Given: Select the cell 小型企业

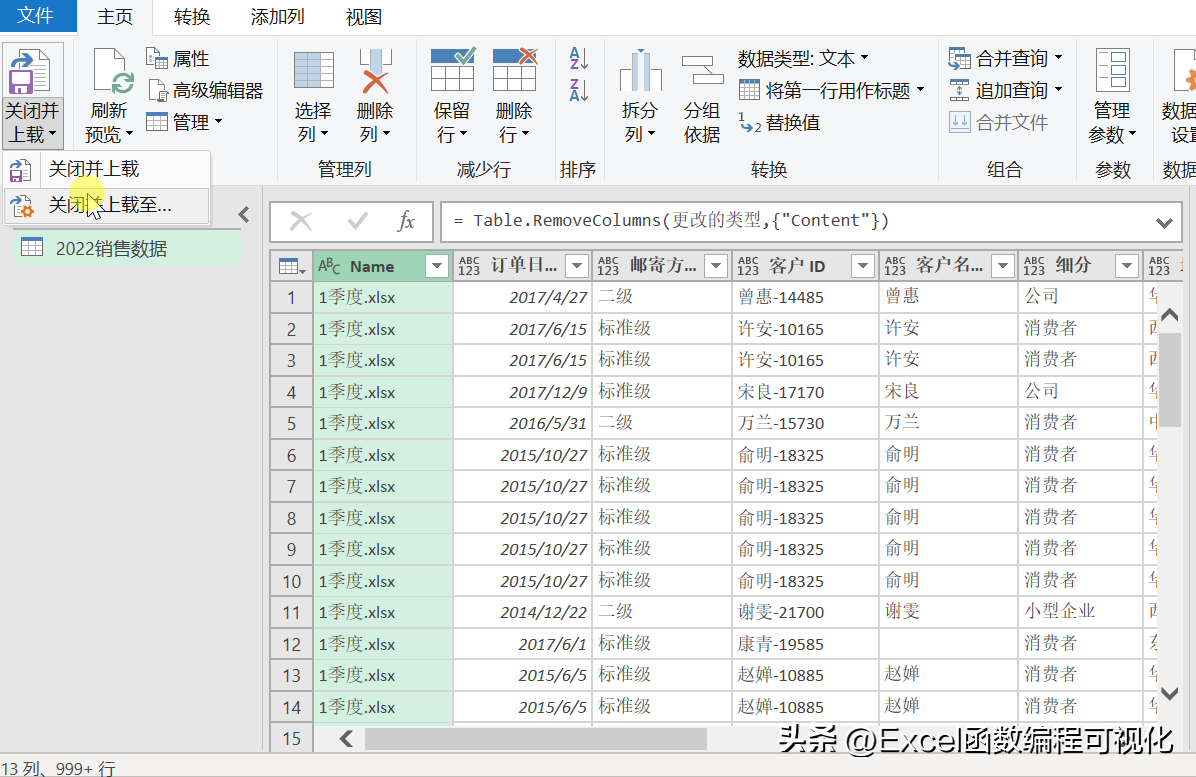Looking at the screenshot, I should point(1079,612).
